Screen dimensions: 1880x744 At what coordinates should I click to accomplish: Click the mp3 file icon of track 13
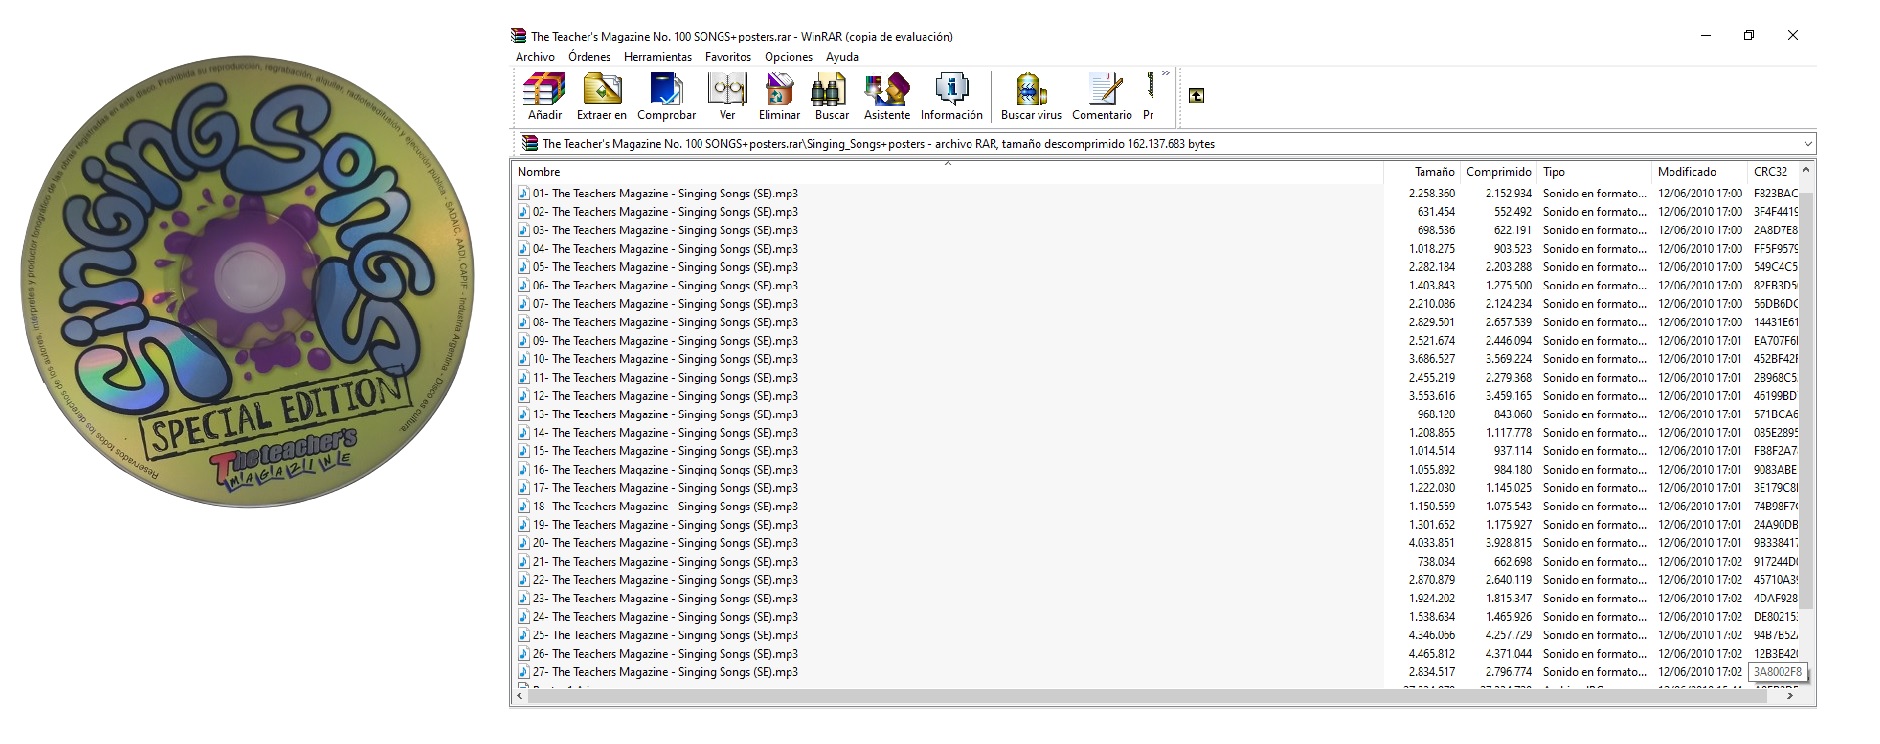click(x=523, y=414)
